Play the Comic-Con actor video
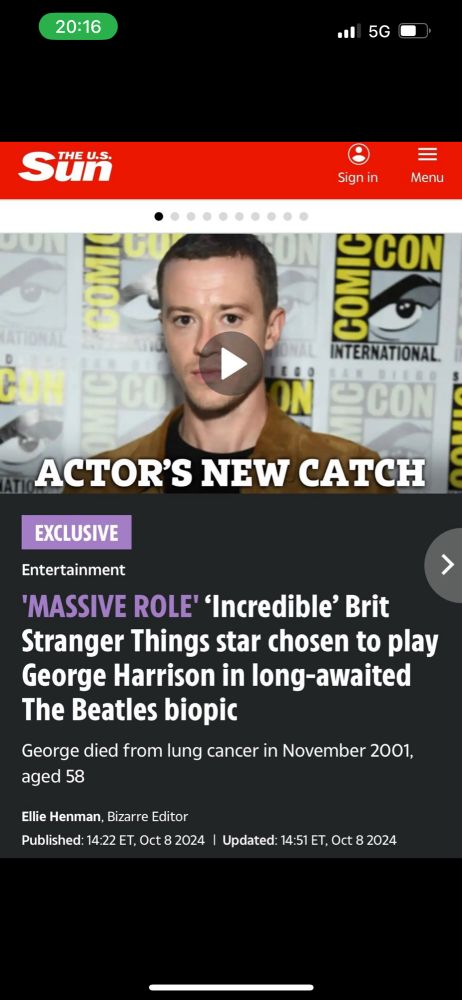 point(231,364)
